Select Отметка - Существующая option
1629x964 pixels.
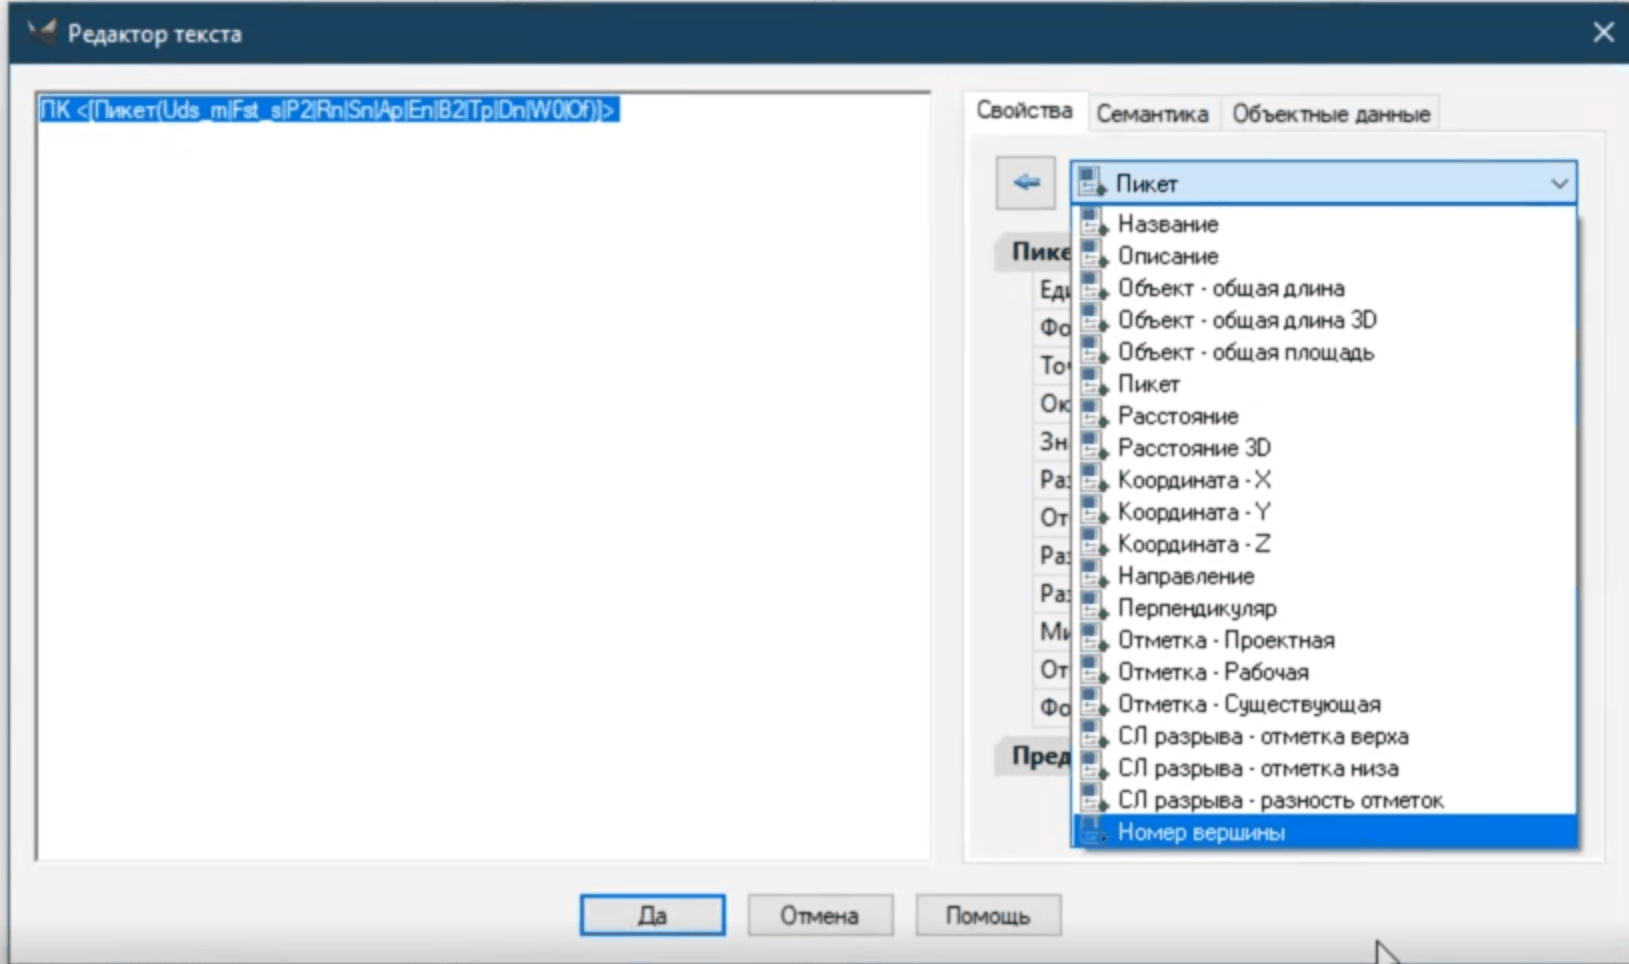[x=1248, y=704]
